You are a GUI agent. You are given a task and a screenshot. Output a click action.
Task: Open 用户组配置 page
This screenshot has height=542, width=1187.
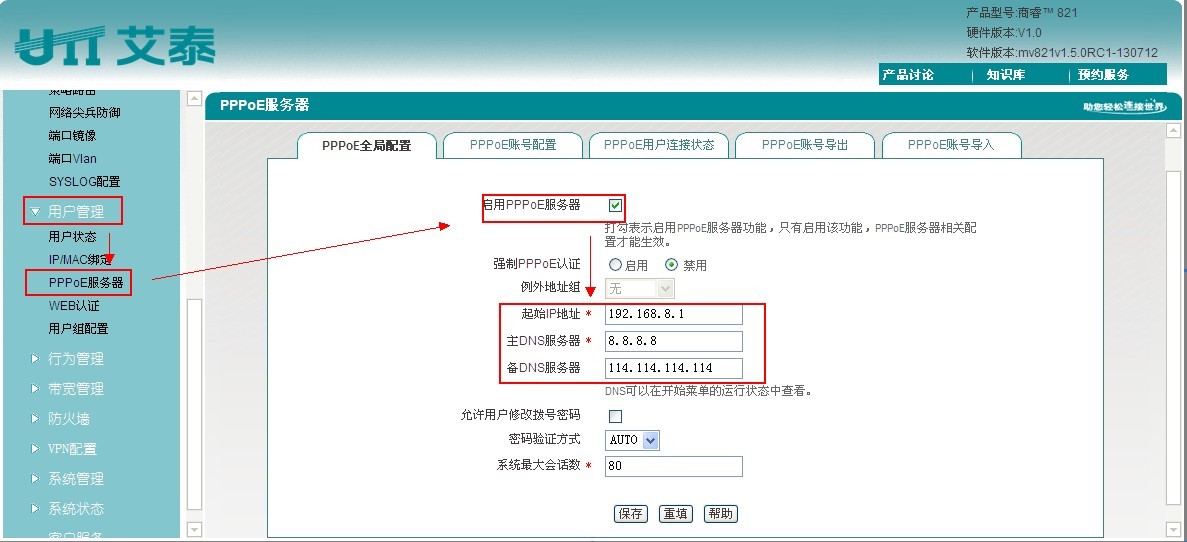(x=79, y=329)
